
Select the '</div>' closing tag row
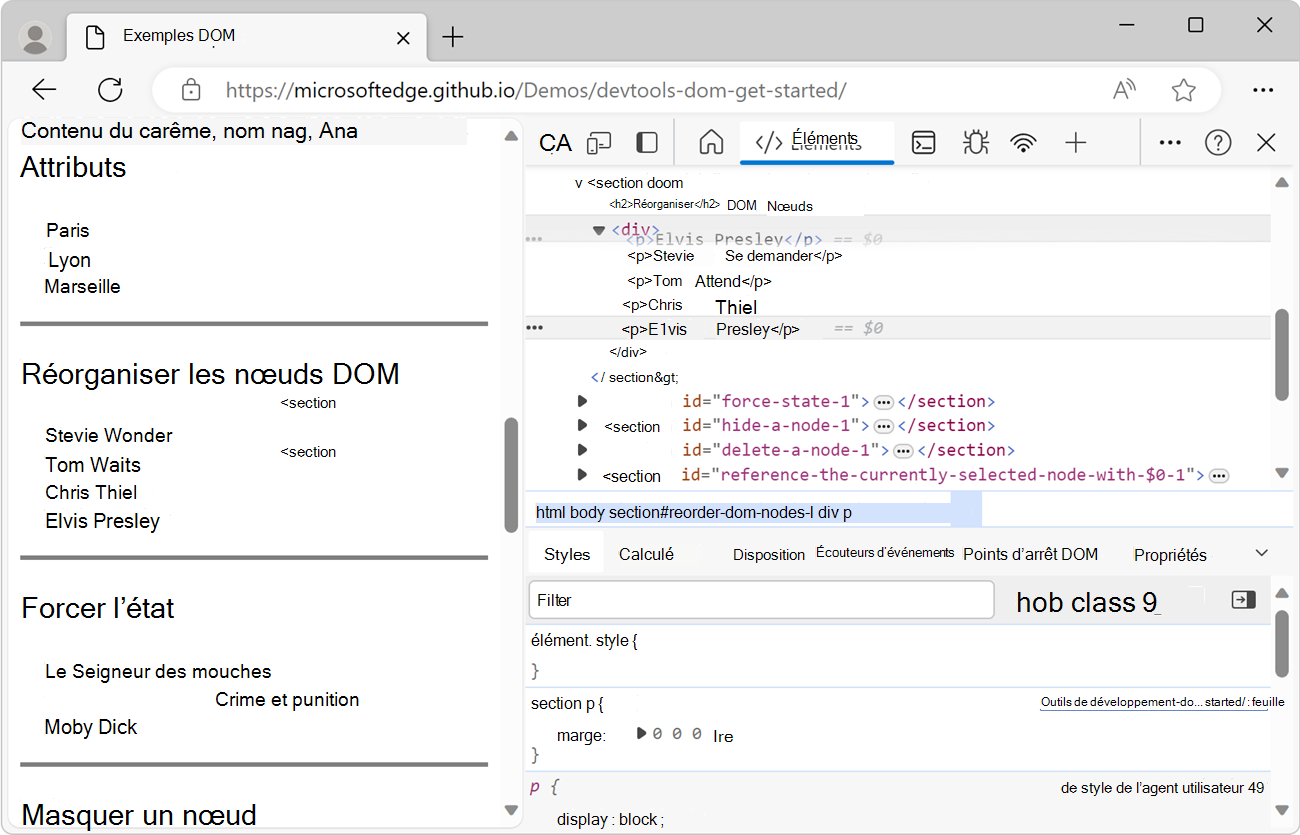pyautogui.click(x=628, y=352)
